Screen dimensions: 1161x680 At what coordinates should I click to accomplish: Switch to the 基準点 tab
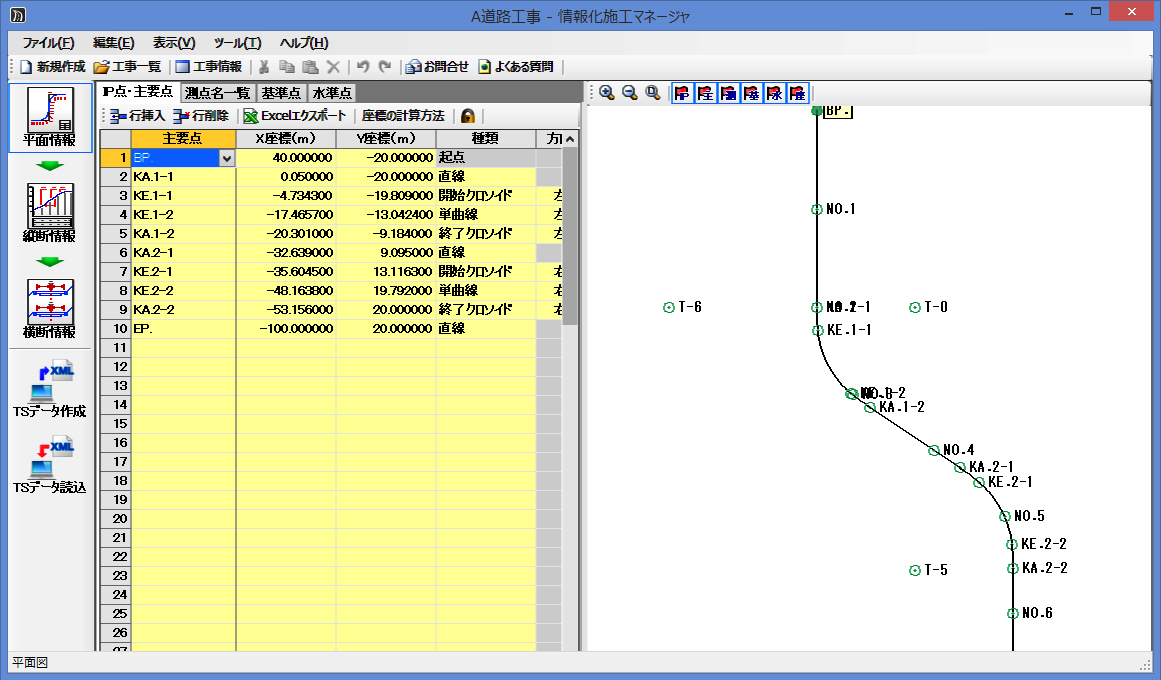281,93
